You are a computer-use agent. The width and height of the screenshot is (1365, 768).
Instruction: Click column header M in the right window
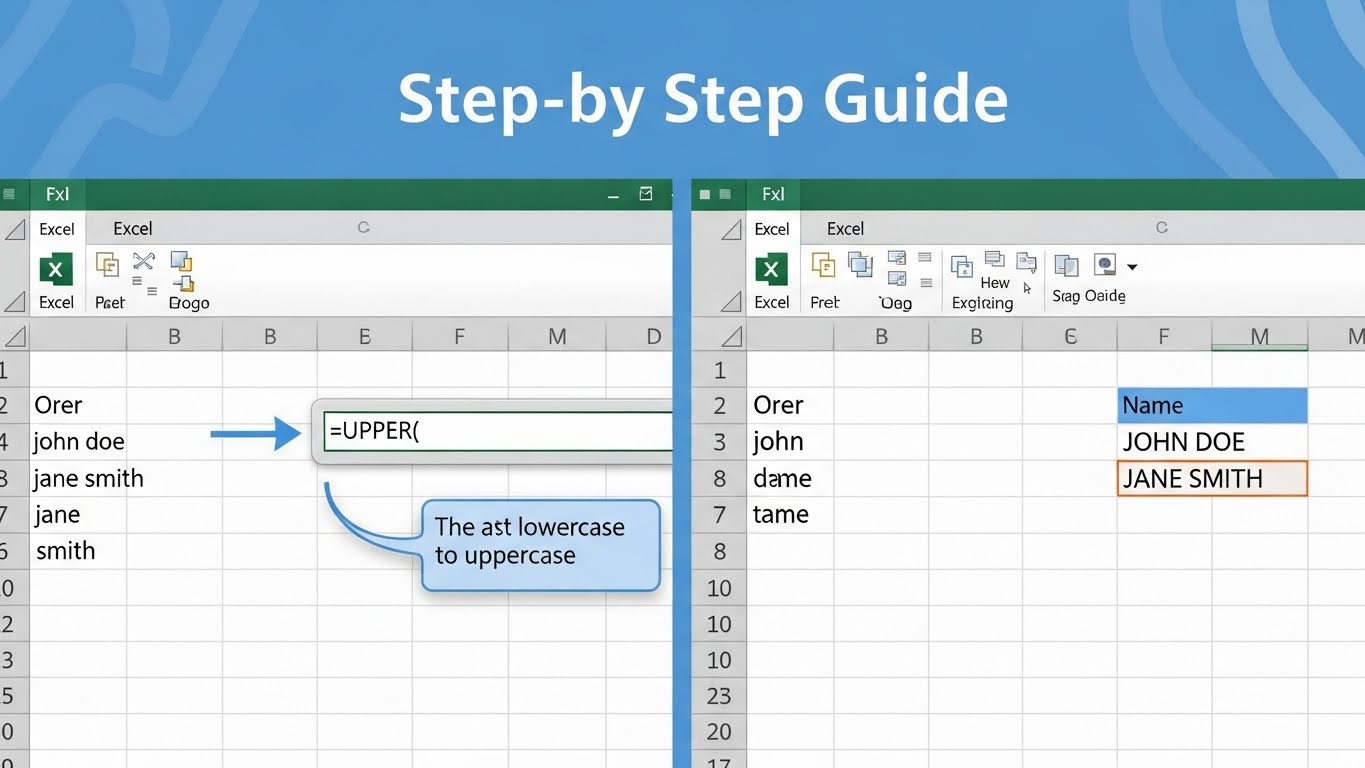tap(1259, 335)
